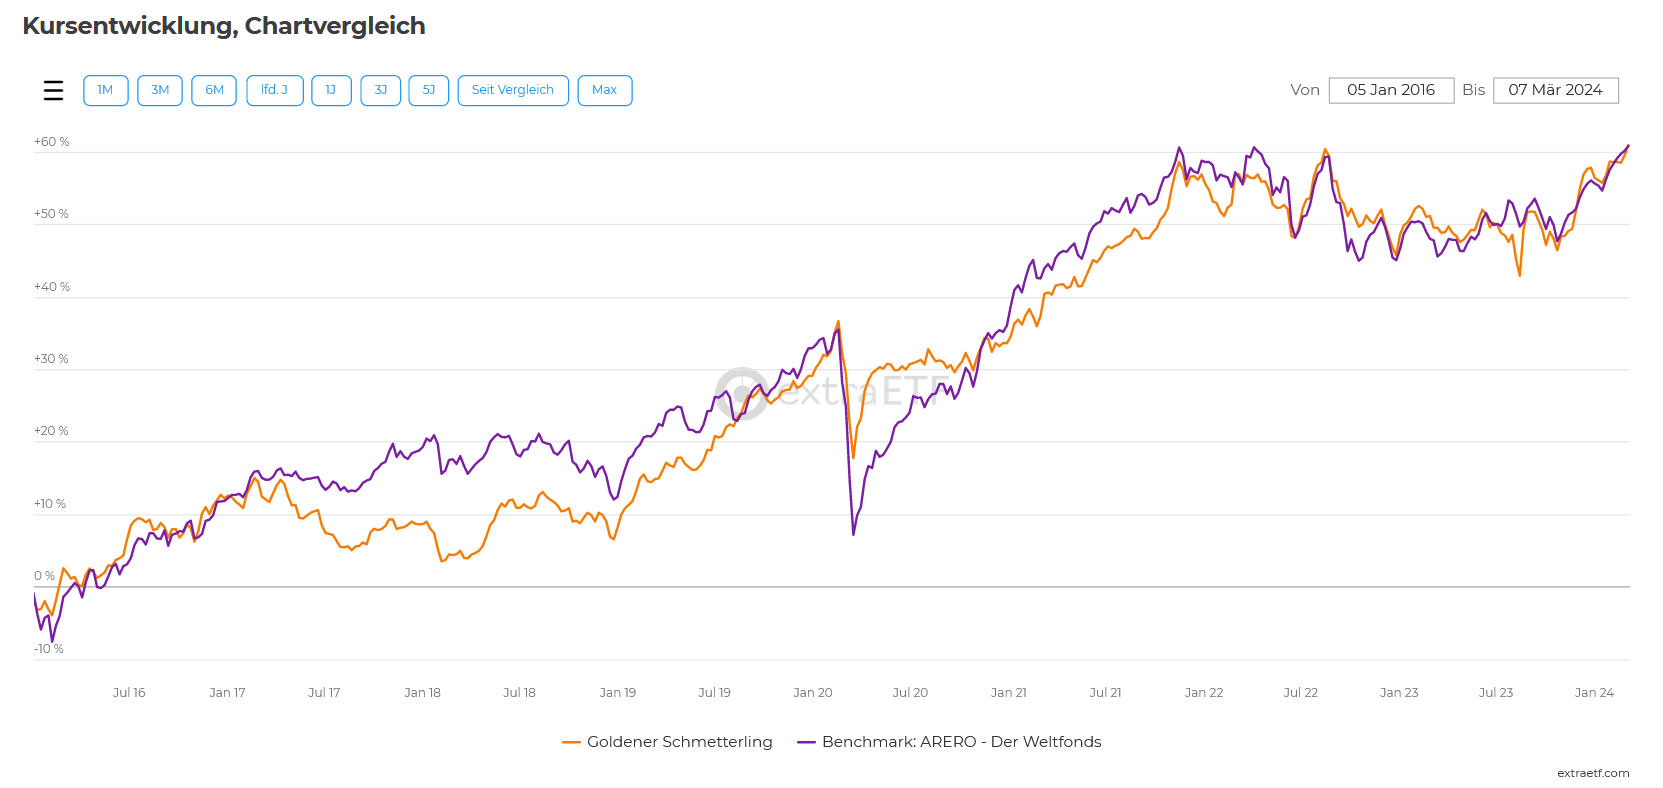Choose the 6M period button
The height and width of the screenshot is (788, 1663).
[214, 90]
